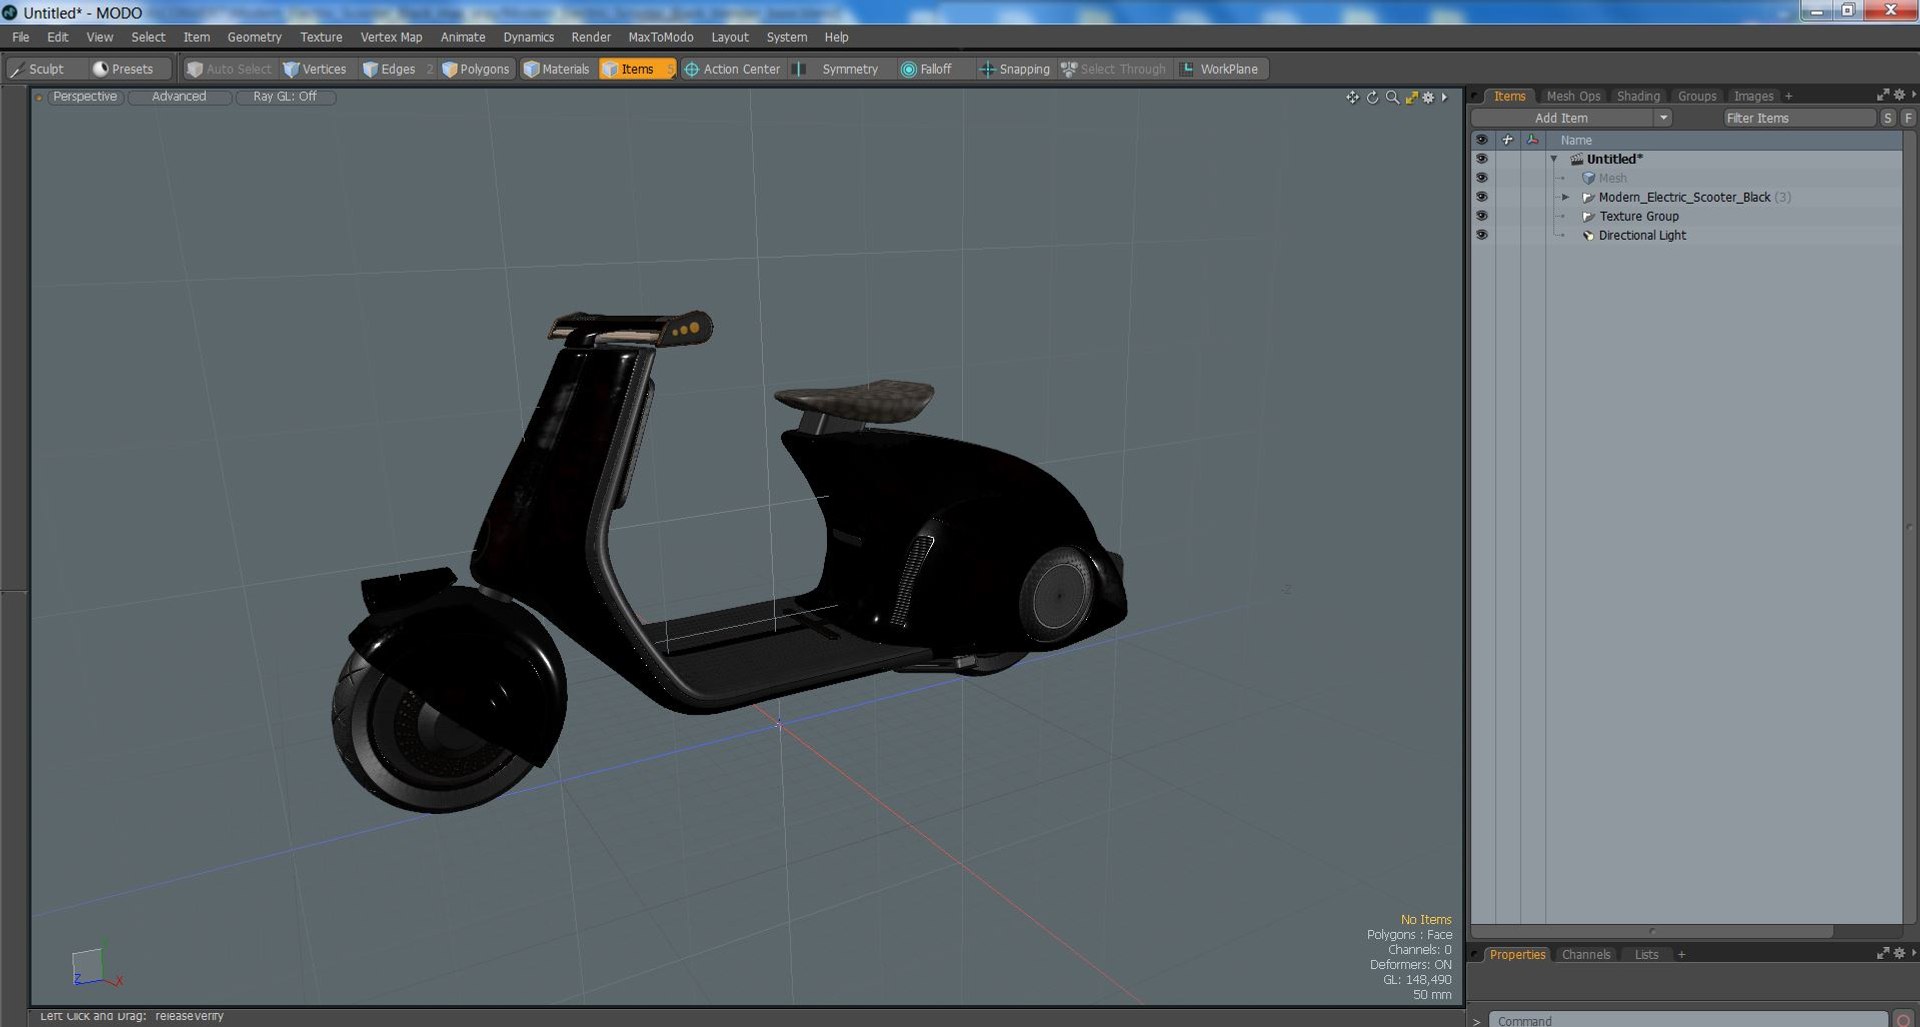The width and height of the screenshot is (1920, 1027).
Task: Click the viewport rotate icon
Action: [1372, 97]
